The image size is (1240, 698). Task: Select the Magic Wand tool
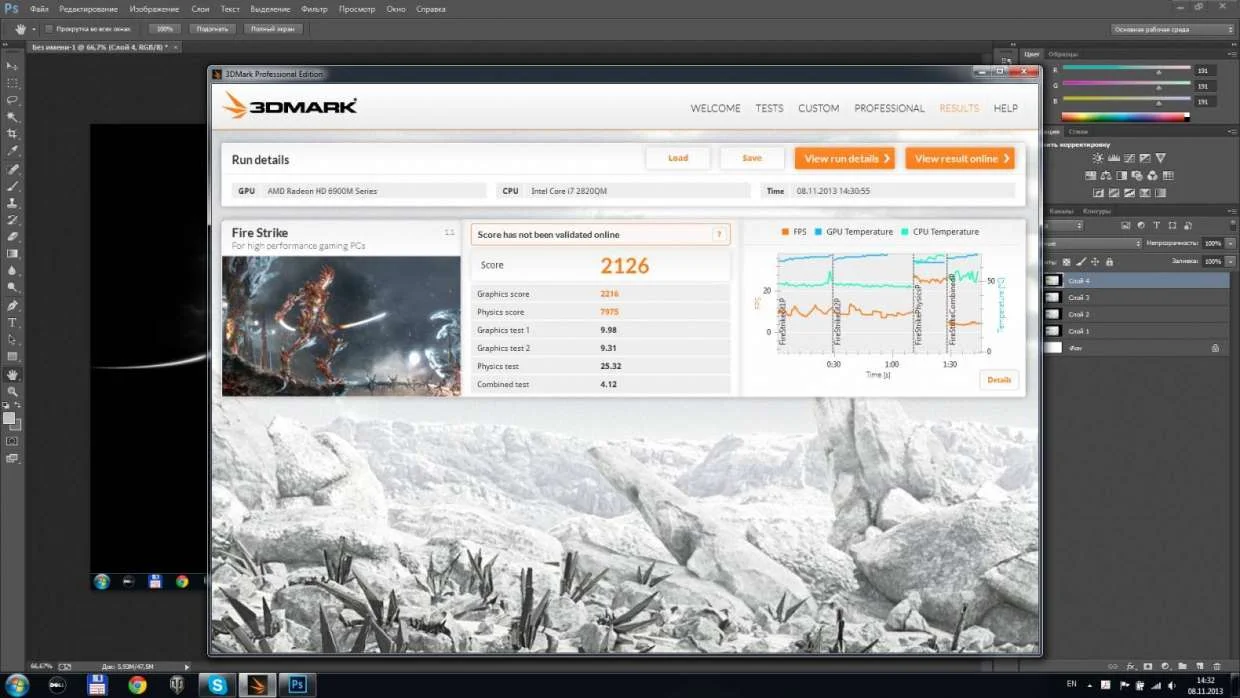13,117
